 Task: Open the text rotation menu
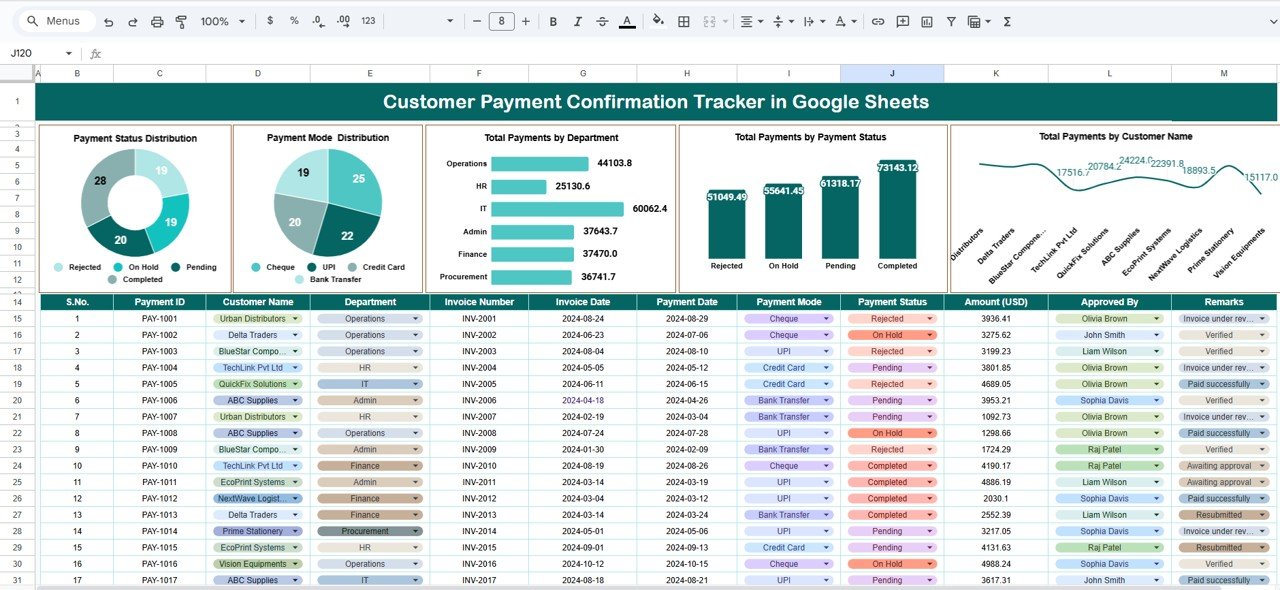click(x=840, y=20)
